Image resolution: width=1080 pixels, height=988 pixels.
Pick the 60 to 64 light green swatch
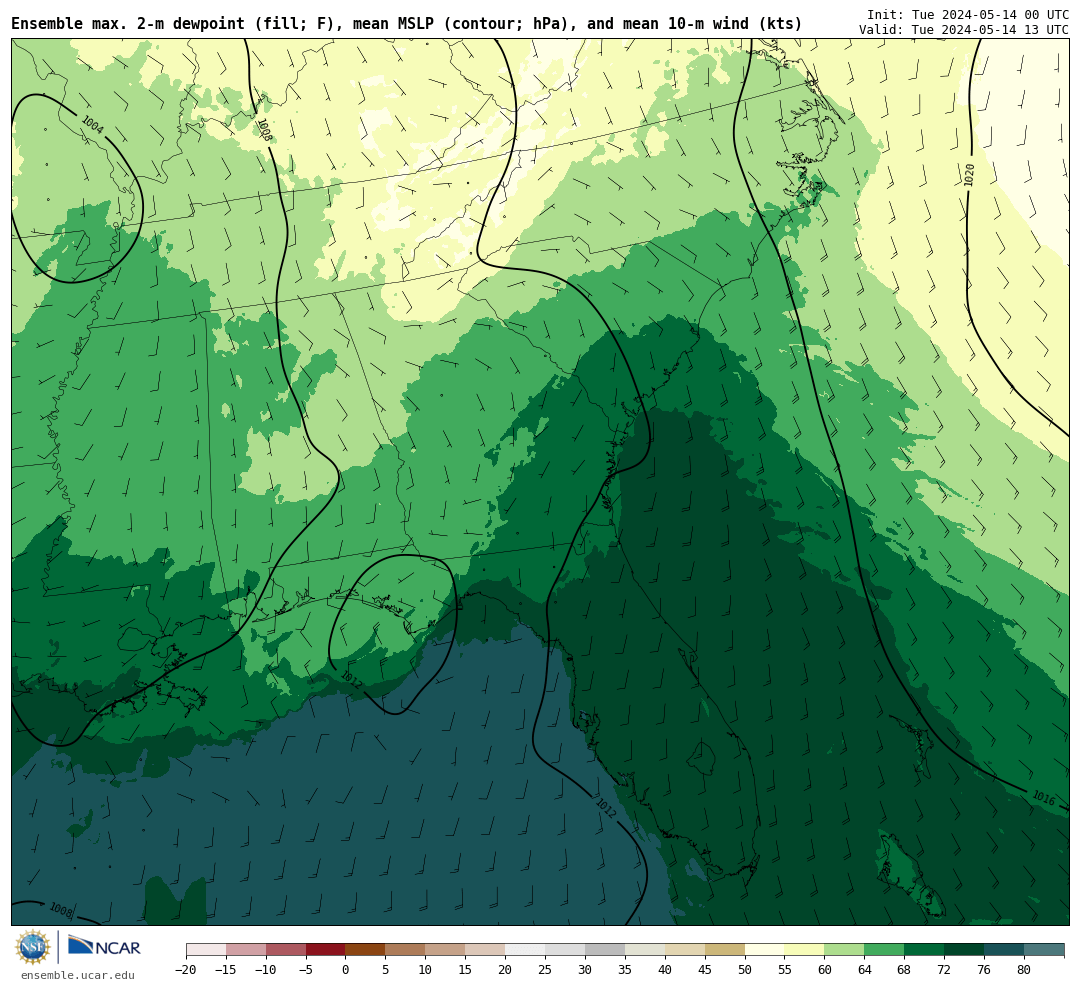[x=845, y=950]
